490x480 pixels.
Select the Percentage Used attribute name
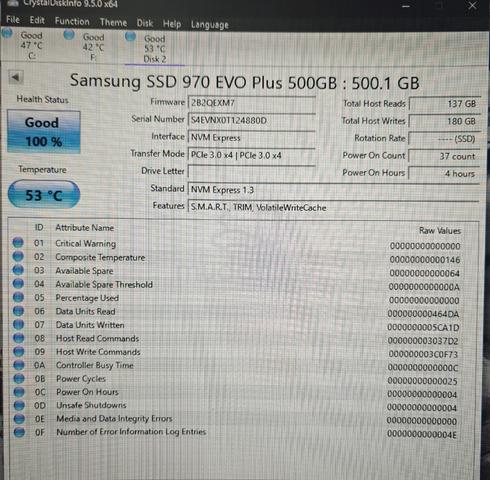[87, 298]
